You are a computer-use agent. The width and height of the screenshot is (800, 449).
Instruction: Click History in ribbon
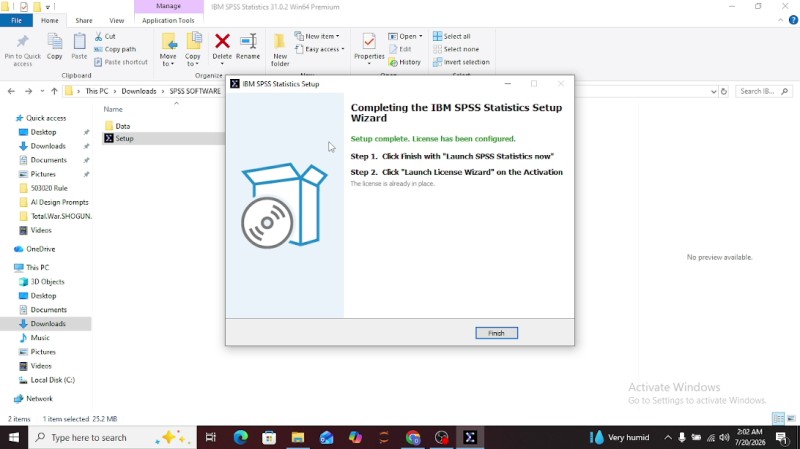coord(405,62)
